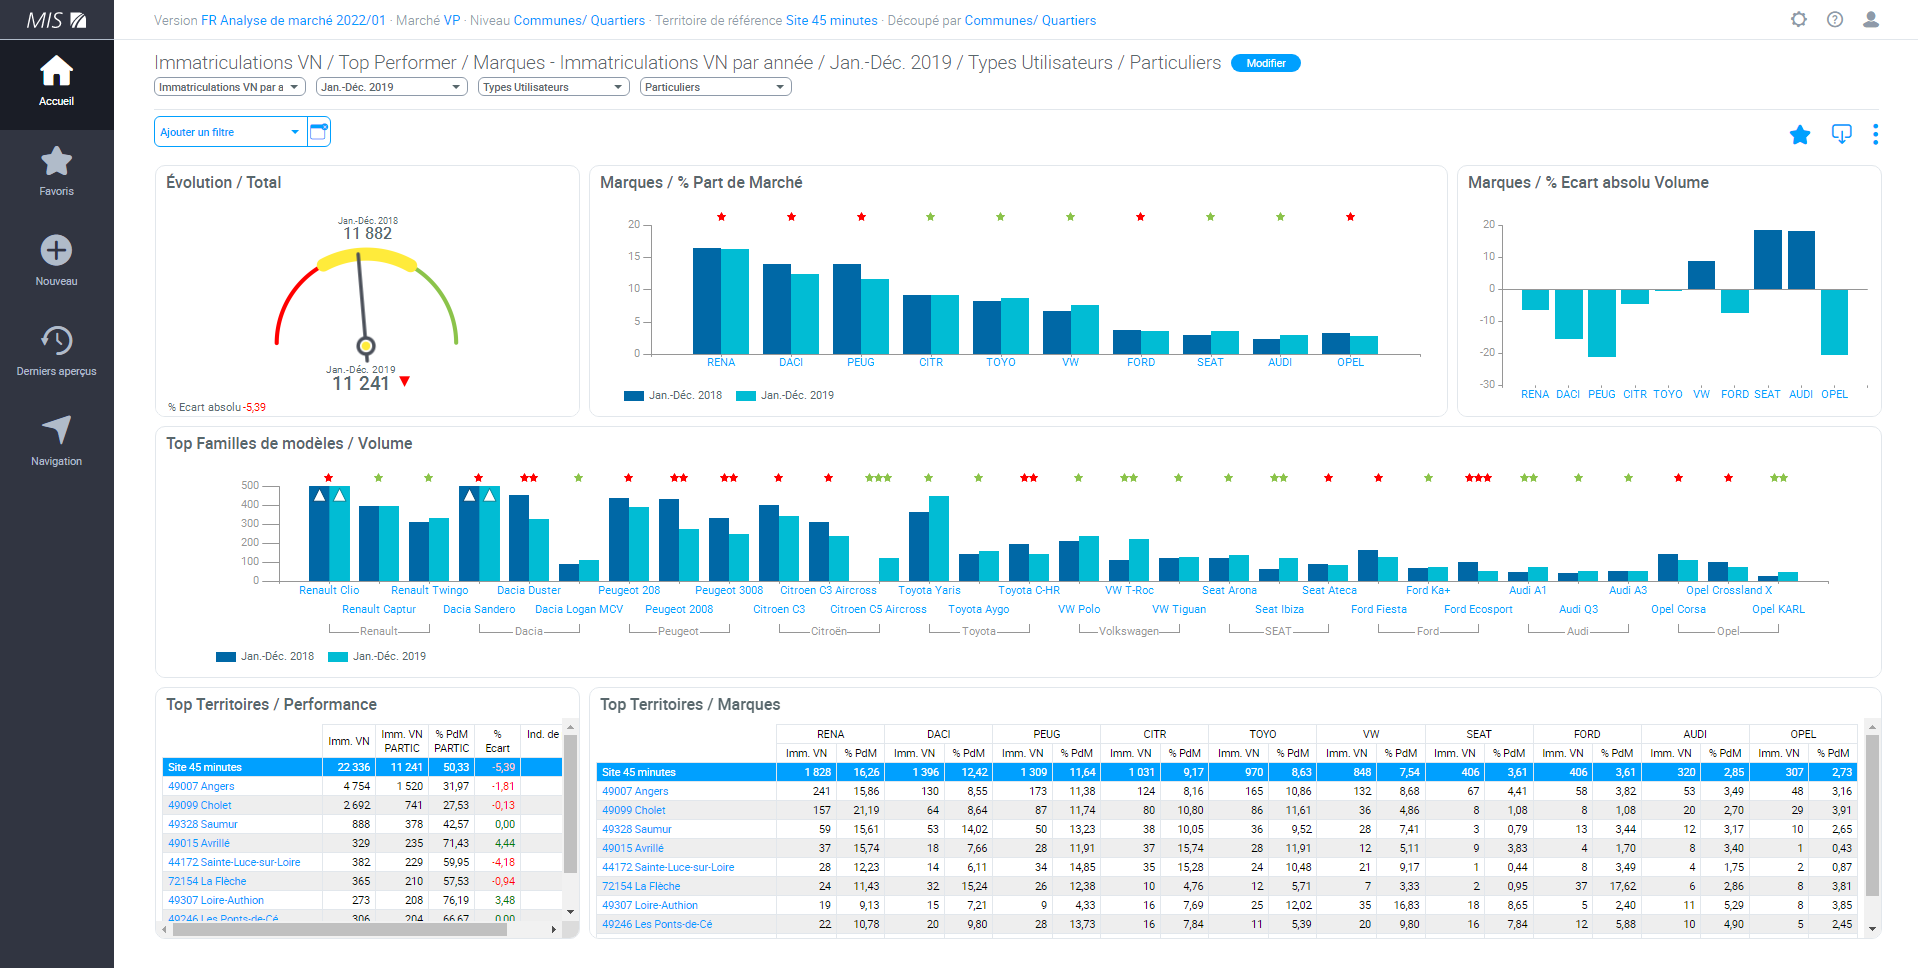1918x968 pixels.
Task: Click the help question mark icon
Action: tap(1835, 20)
